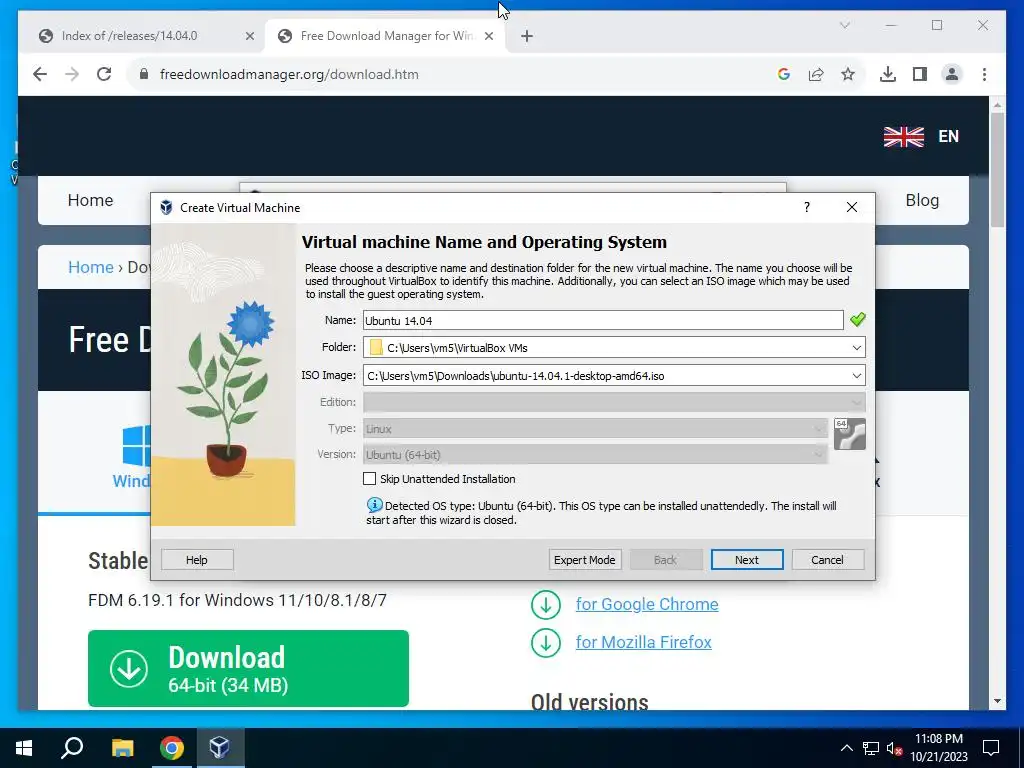The height and width of the screenshot is (768, 1024).
Task: Click the OS type 64-bit icon
Action: point(850,434)
